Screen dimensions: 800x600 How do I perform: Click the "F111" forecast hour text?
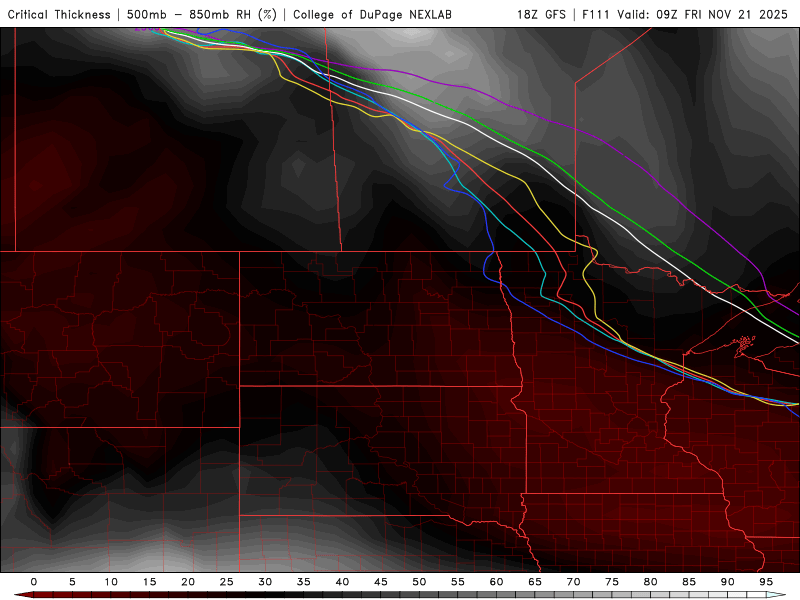coord(597,14)
